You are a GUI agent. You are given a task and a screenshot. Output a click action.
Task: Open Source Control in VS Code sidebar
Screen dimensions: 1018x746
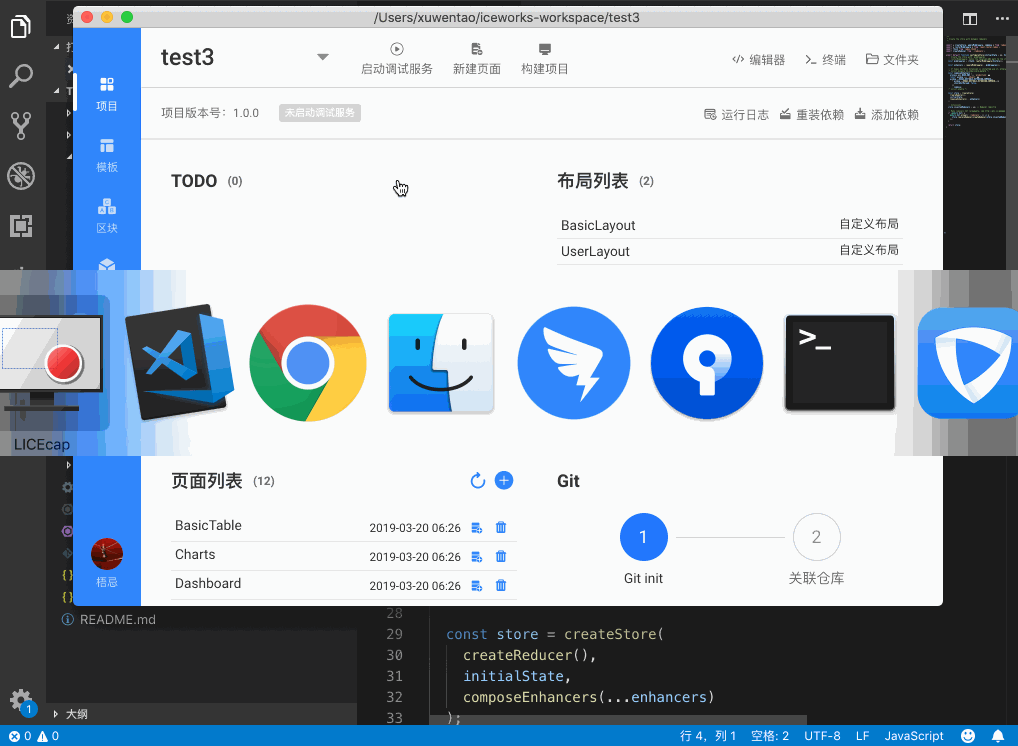pos(21,126)
